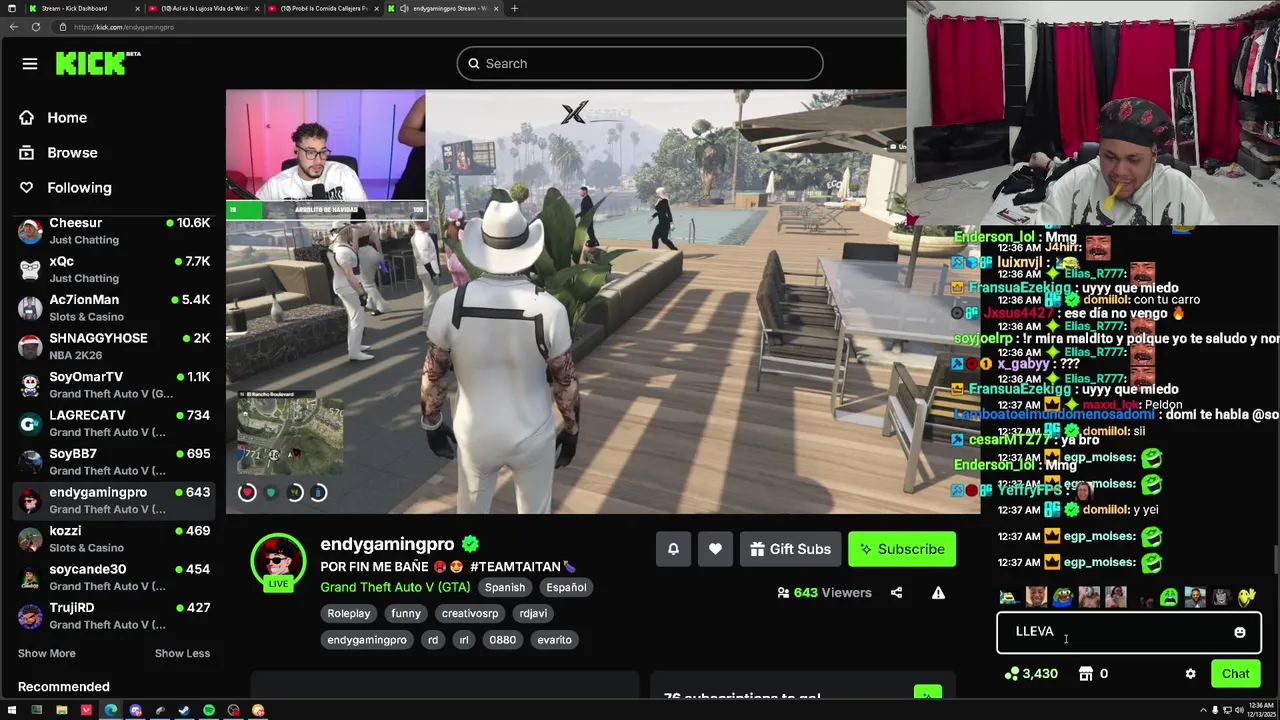1280x720 pixels.
Task: Click the endygamingpro live avatar
Action: coord(278,562)
